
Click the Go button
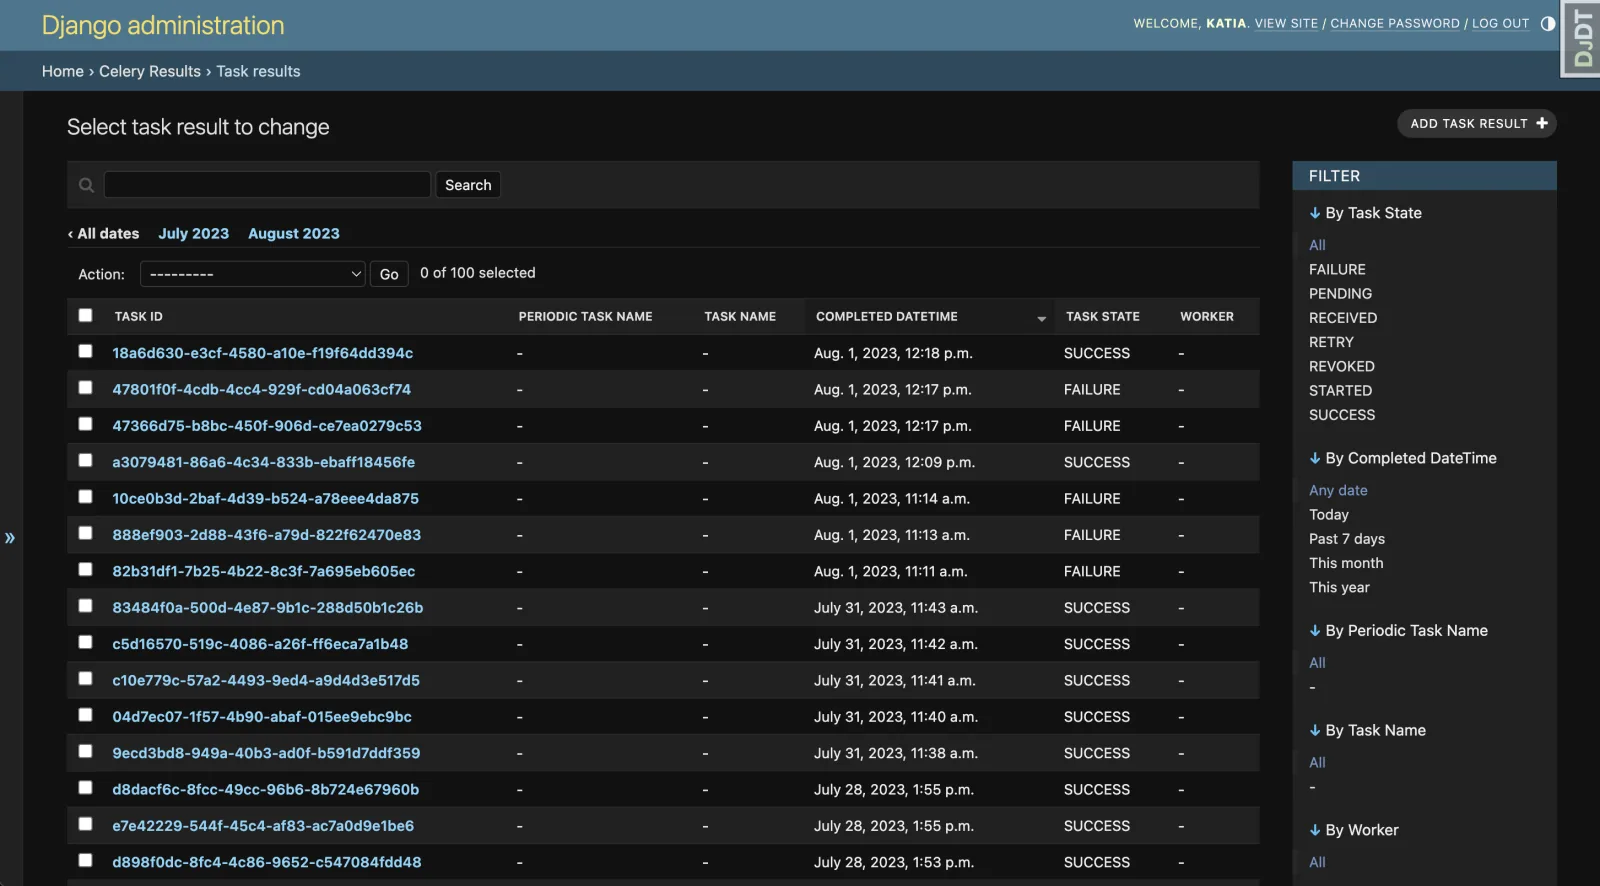click(389, 274)
